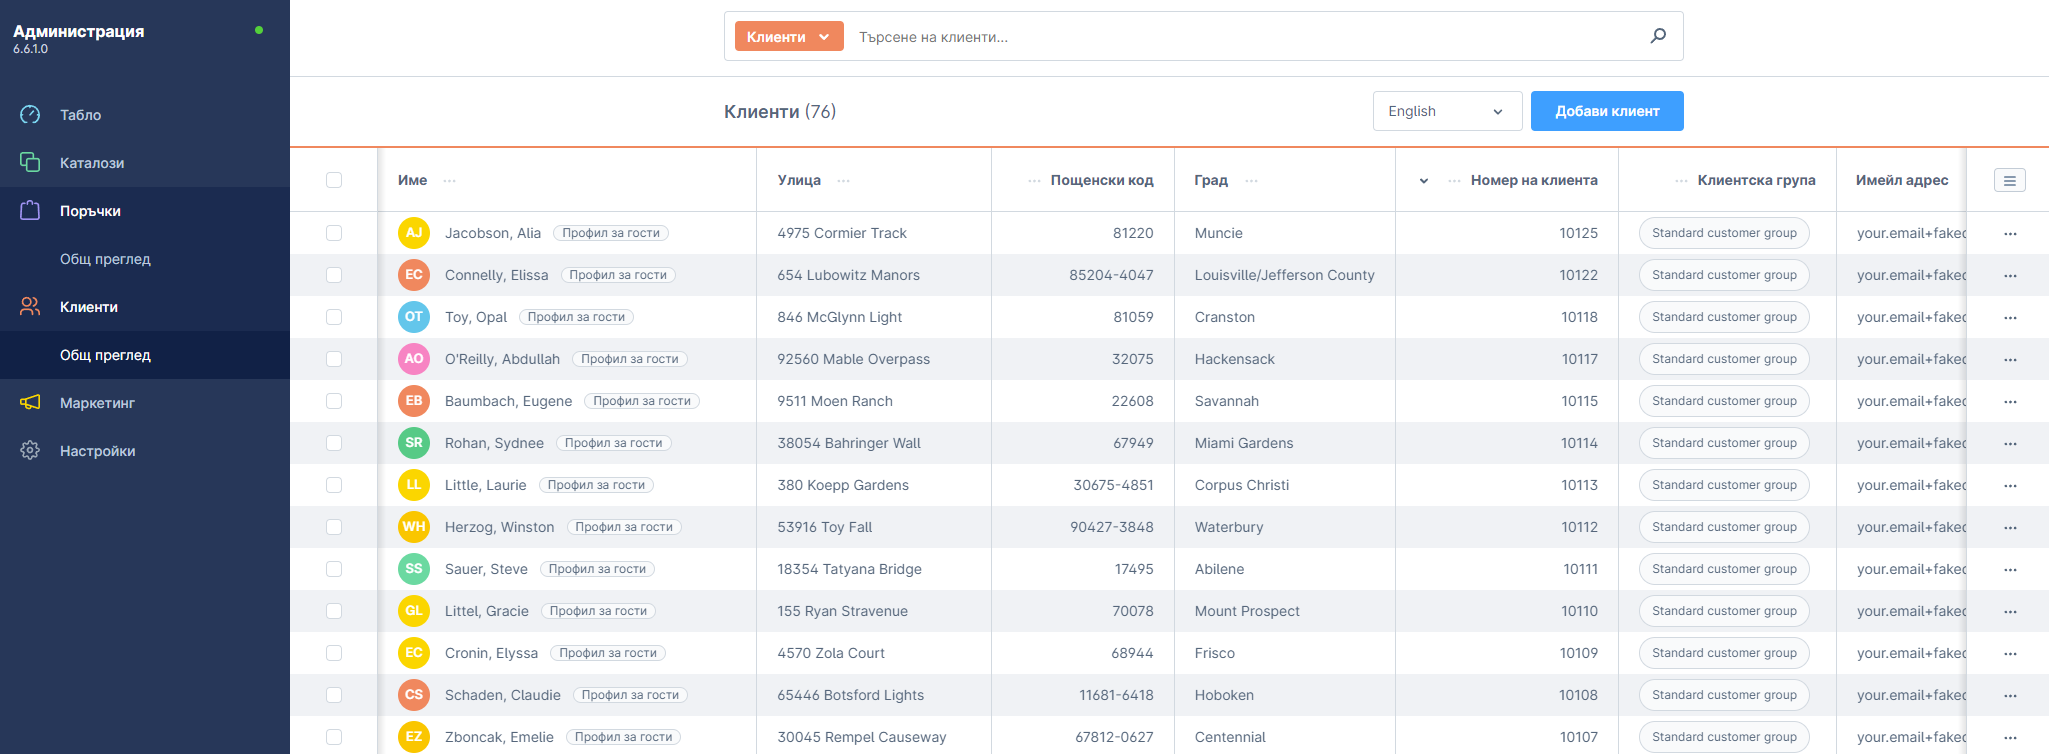Click the orange EB avatar for Baumbach
The width and height of the screenshot is (2049, 754).
coord(413,401)
